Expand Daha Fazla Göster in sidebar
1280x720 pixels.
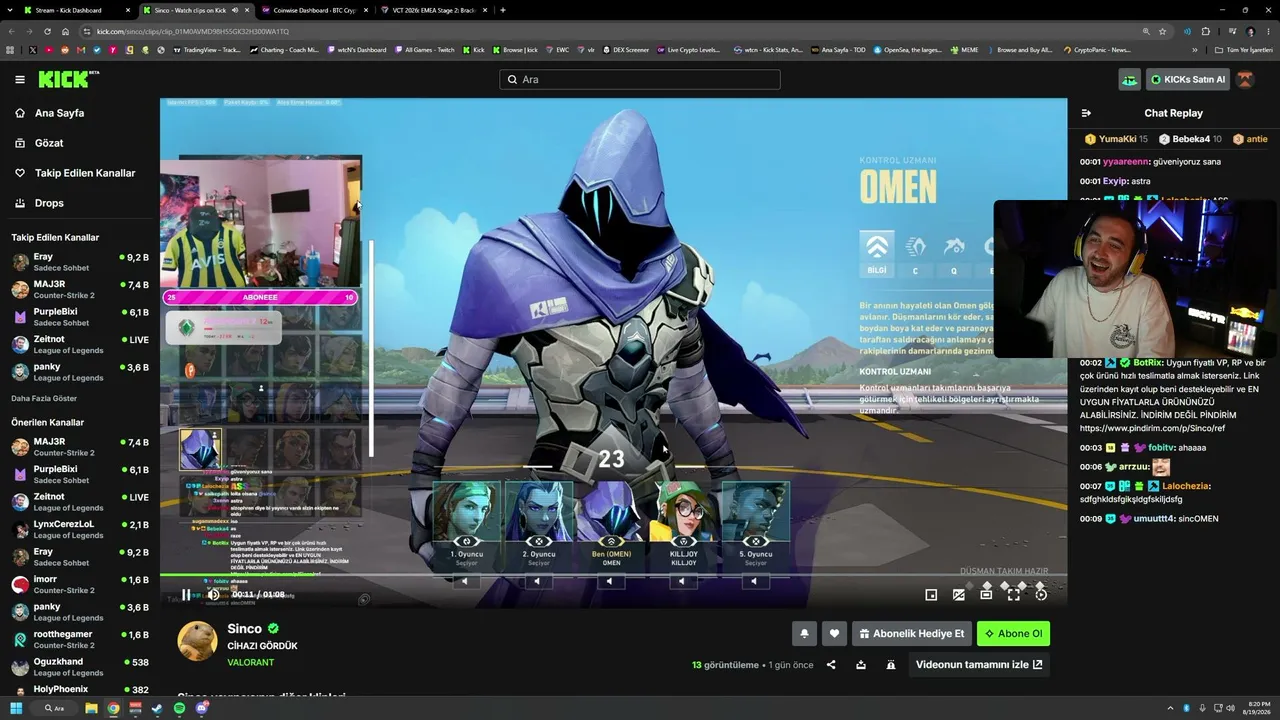pyautogui.click(x=44, y=398)
